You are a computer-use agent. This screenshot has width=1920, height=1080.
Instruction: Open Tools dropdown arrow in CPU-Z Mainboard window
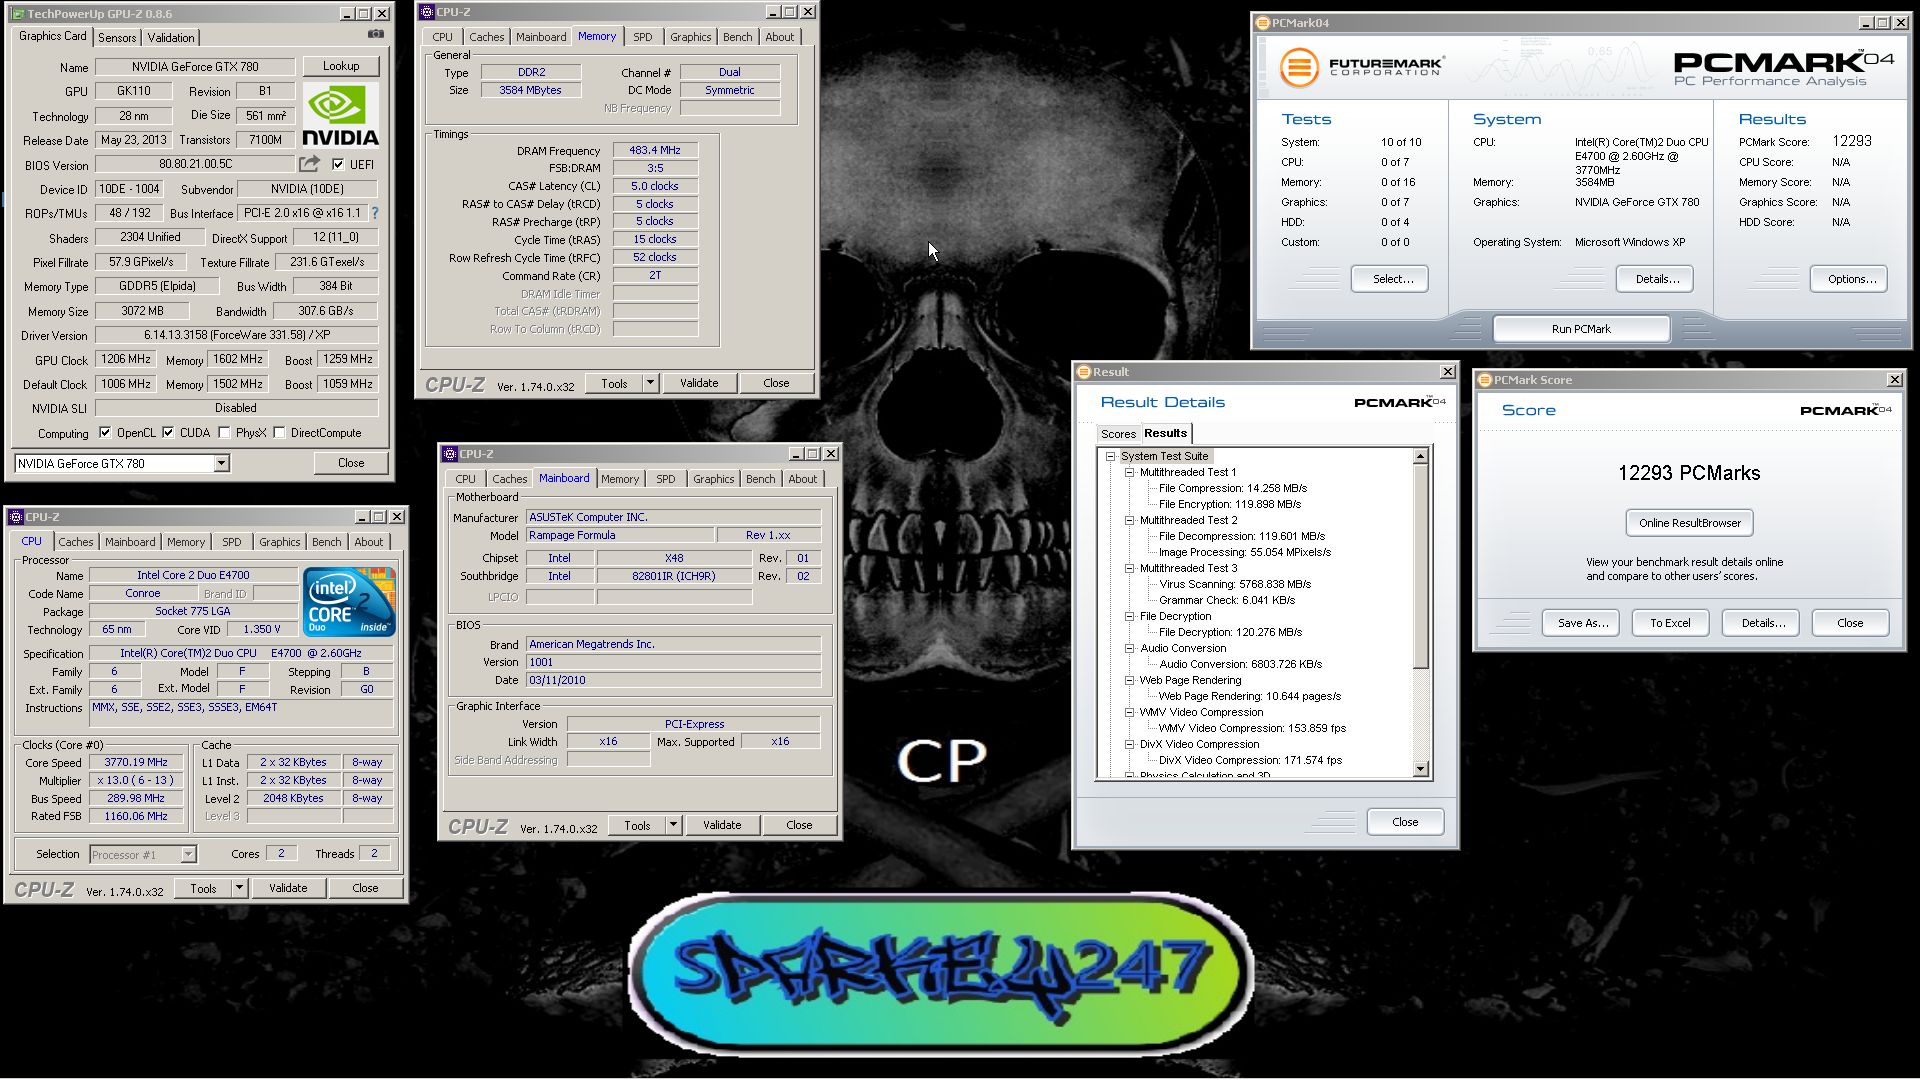coord(673,825)
